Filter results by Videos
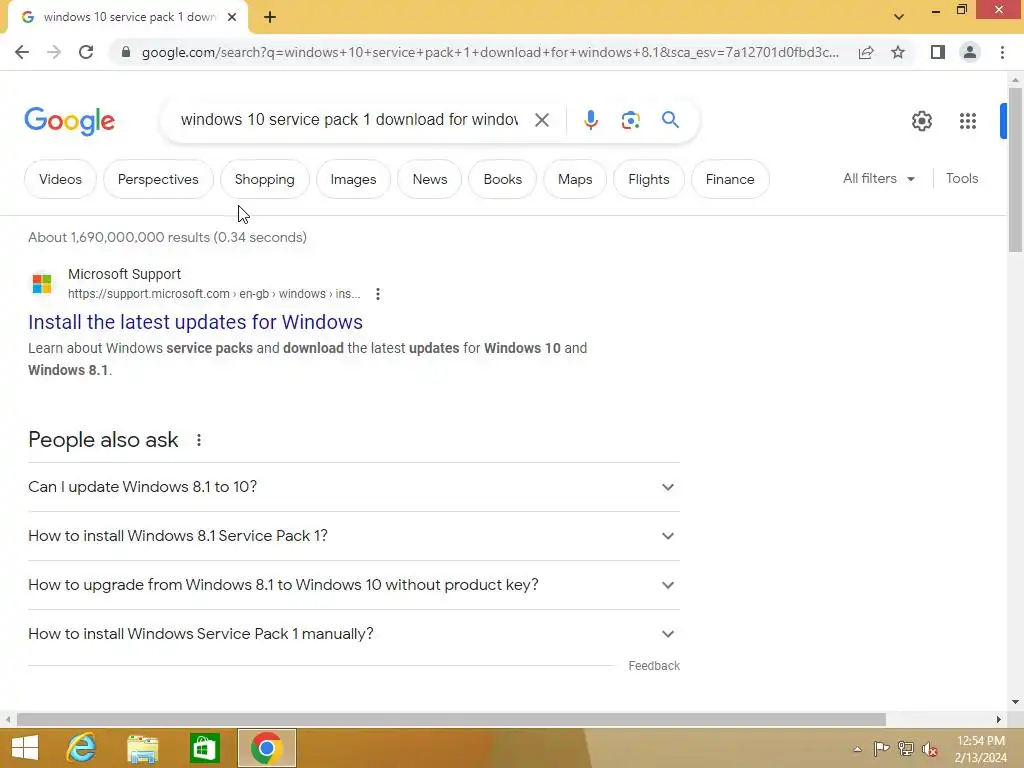The height and width of the screenshot is (768, 1024). (x=60, y=179)
